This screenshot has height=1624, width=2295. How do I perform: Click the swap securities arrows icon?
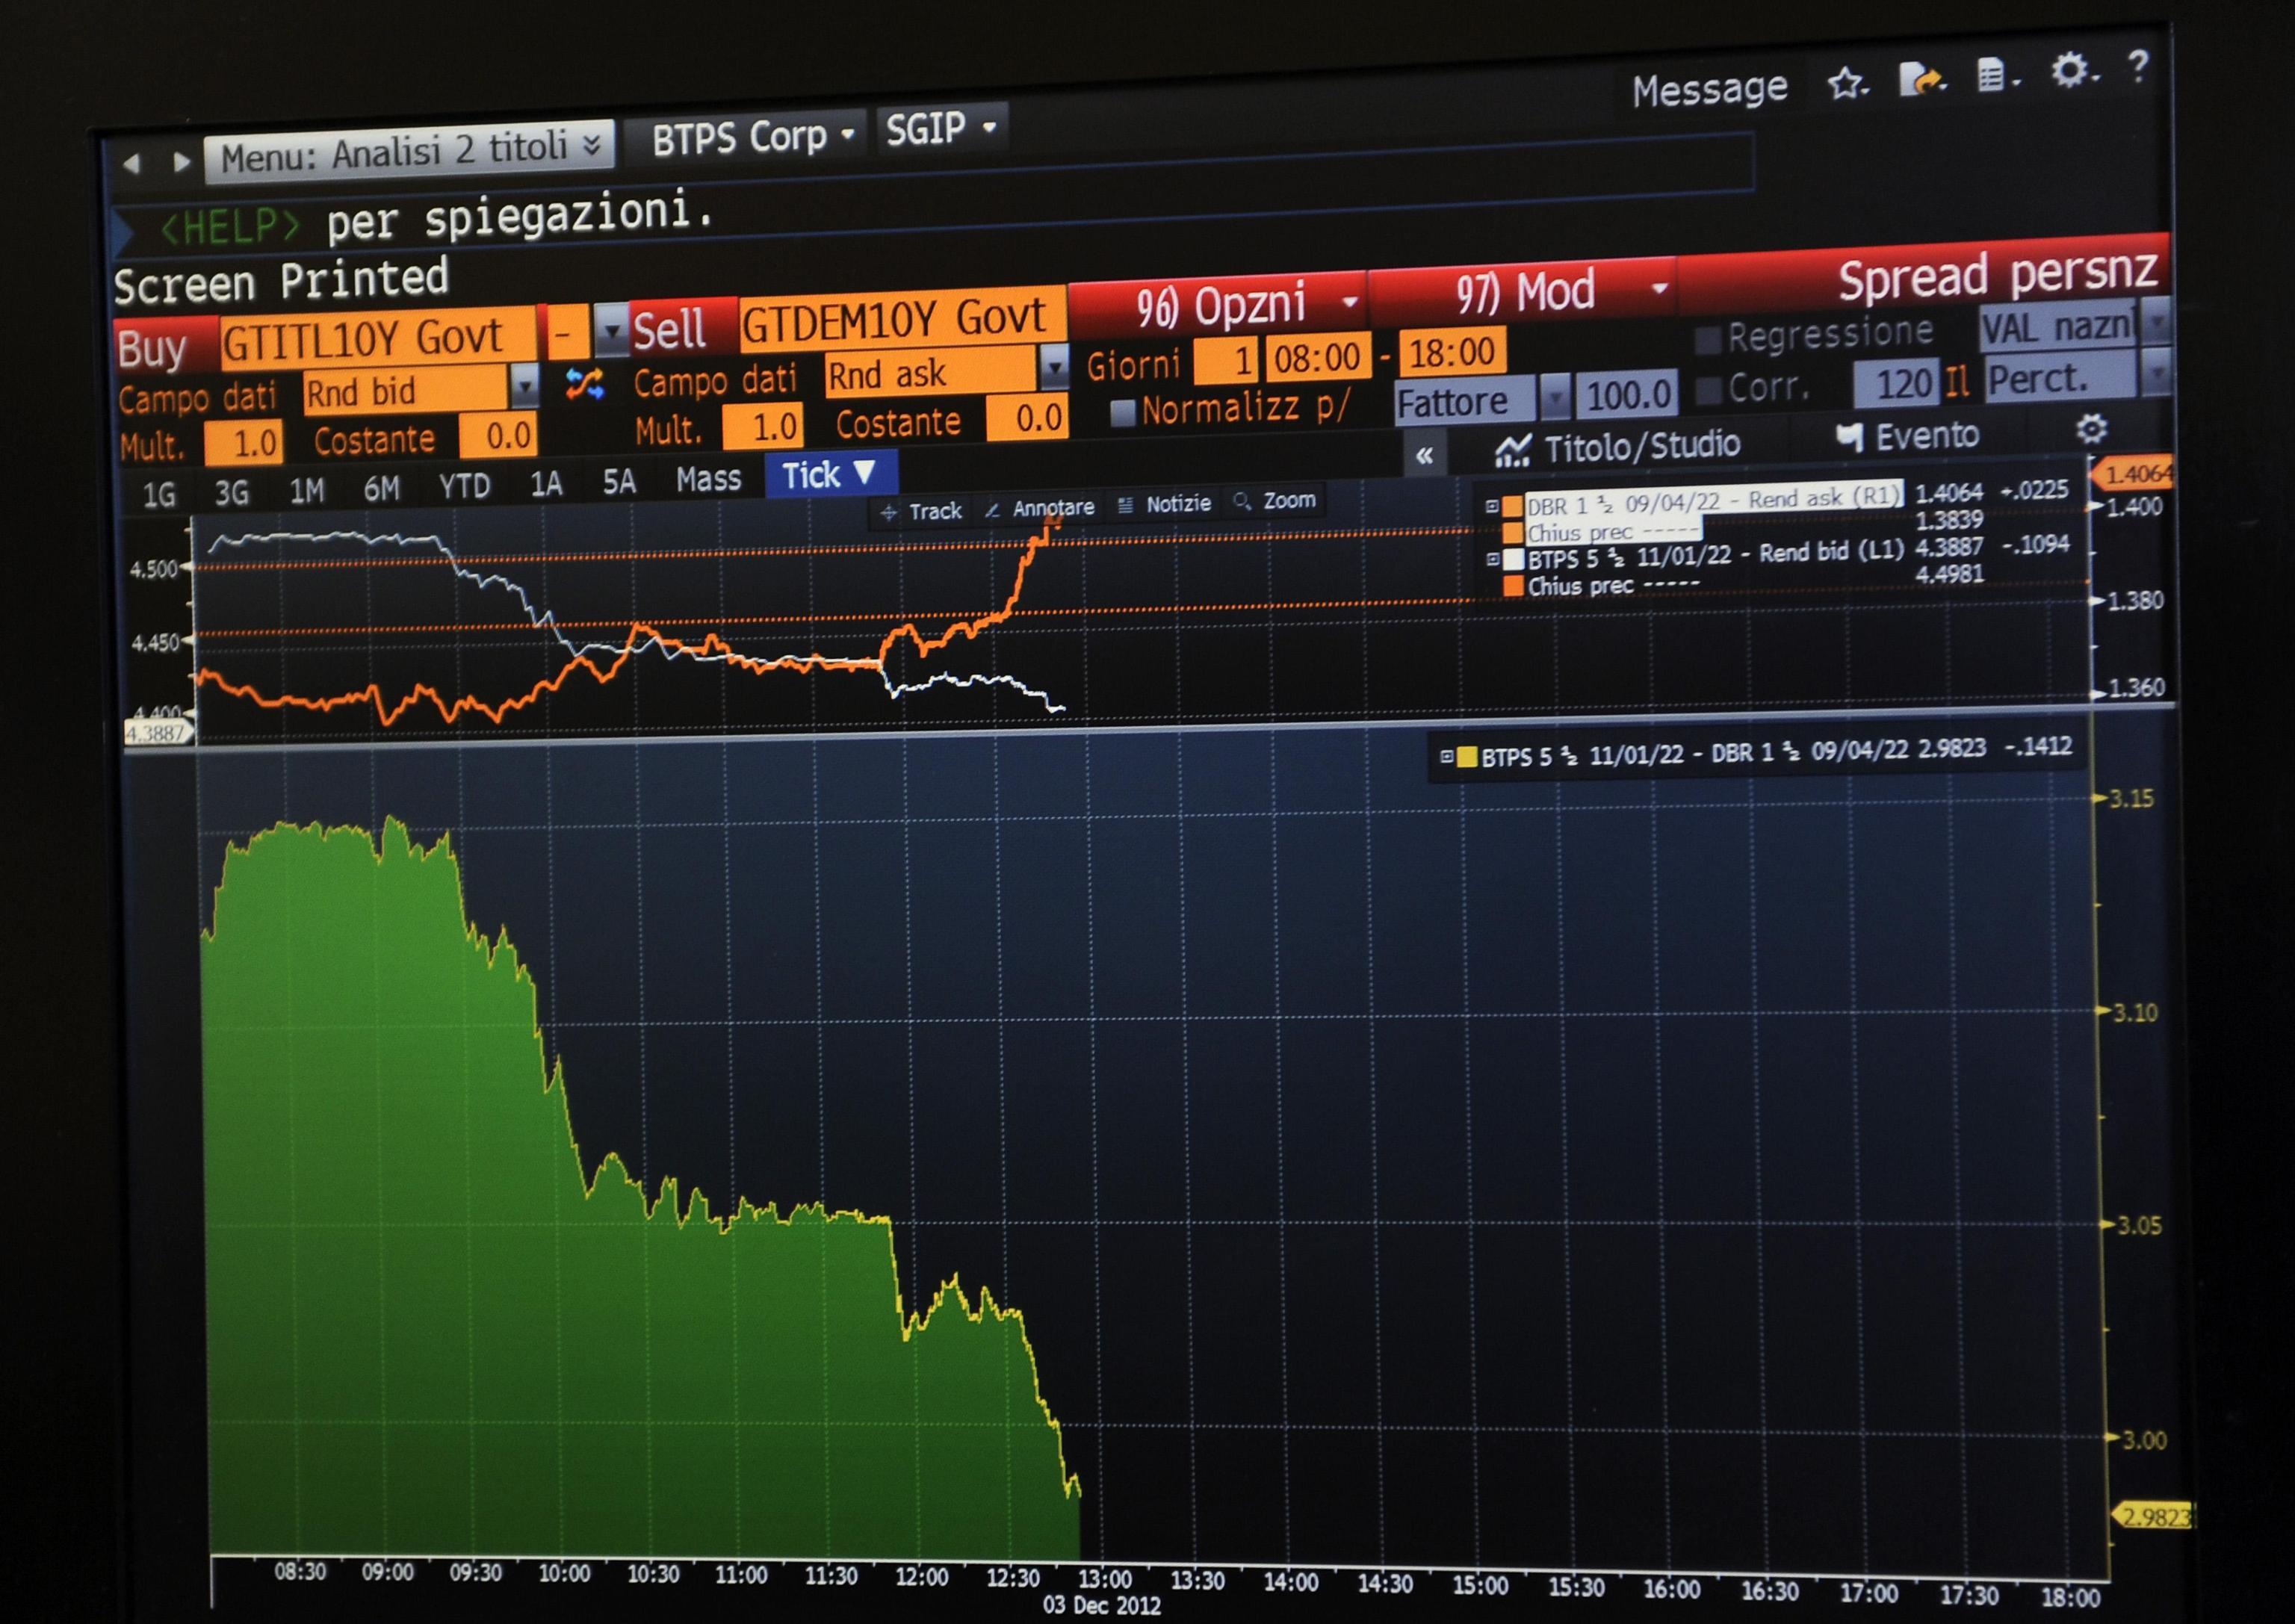tap(585, 384)
